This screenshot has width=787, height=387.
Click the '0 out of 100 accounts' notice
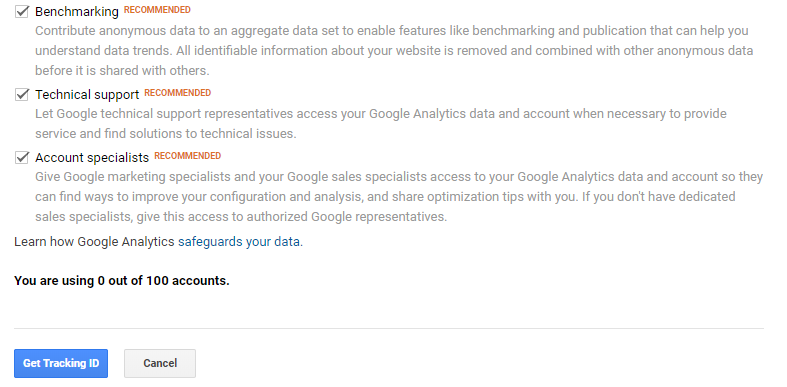coord(121,281)
